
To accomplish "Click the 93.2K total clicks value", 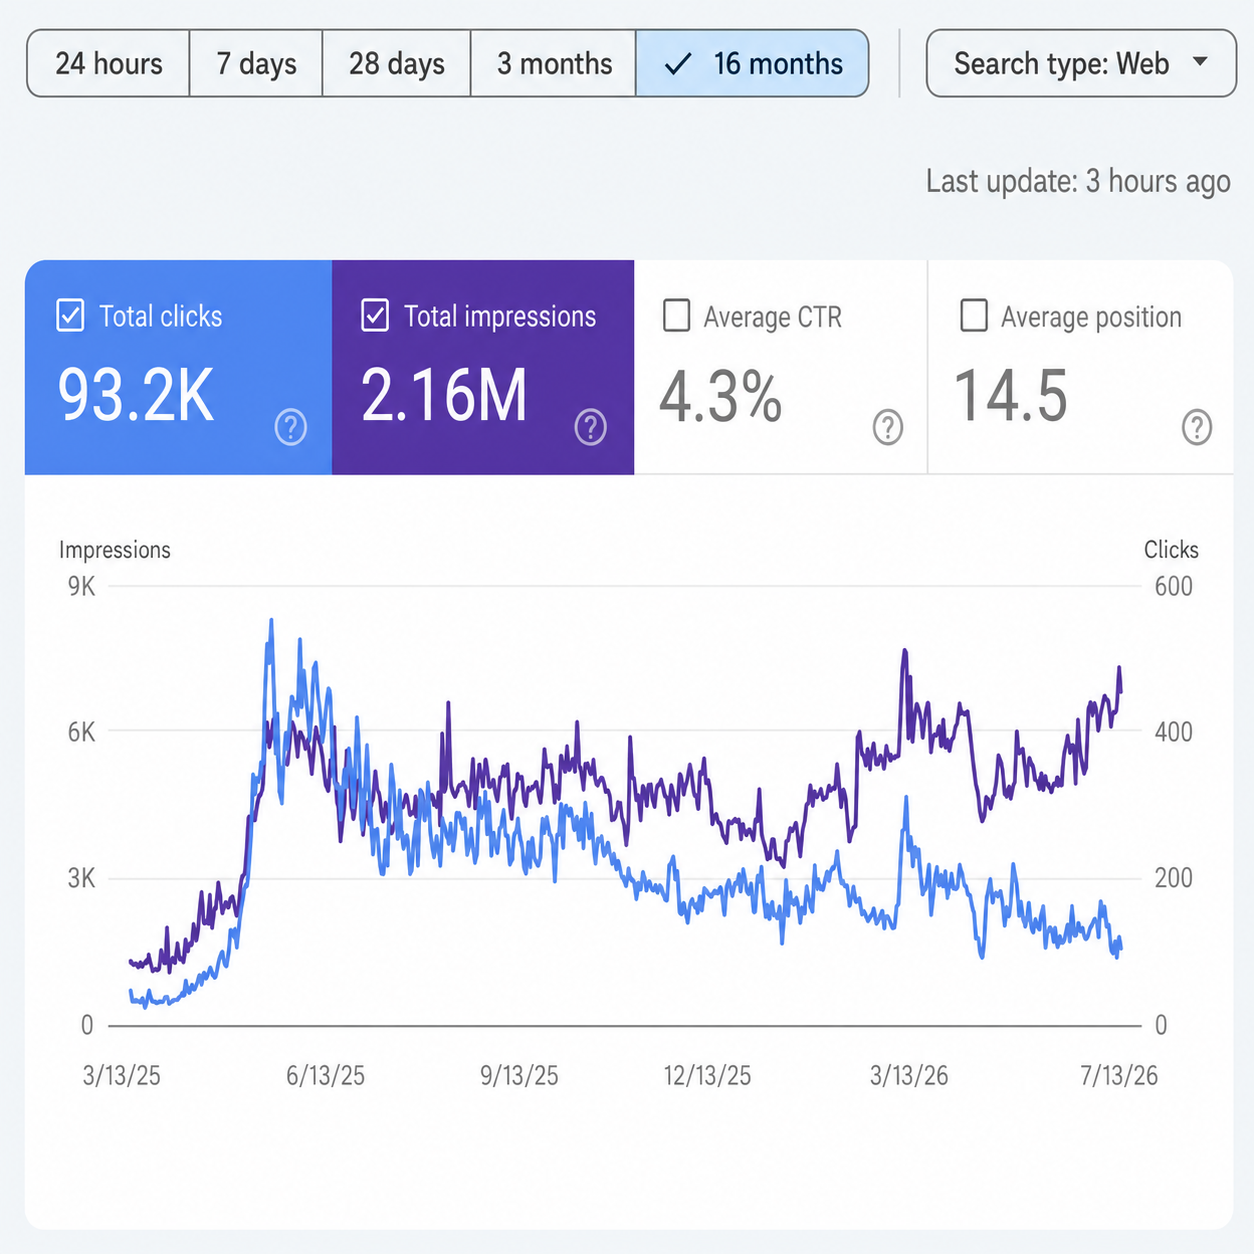I will tap(136, 396).
